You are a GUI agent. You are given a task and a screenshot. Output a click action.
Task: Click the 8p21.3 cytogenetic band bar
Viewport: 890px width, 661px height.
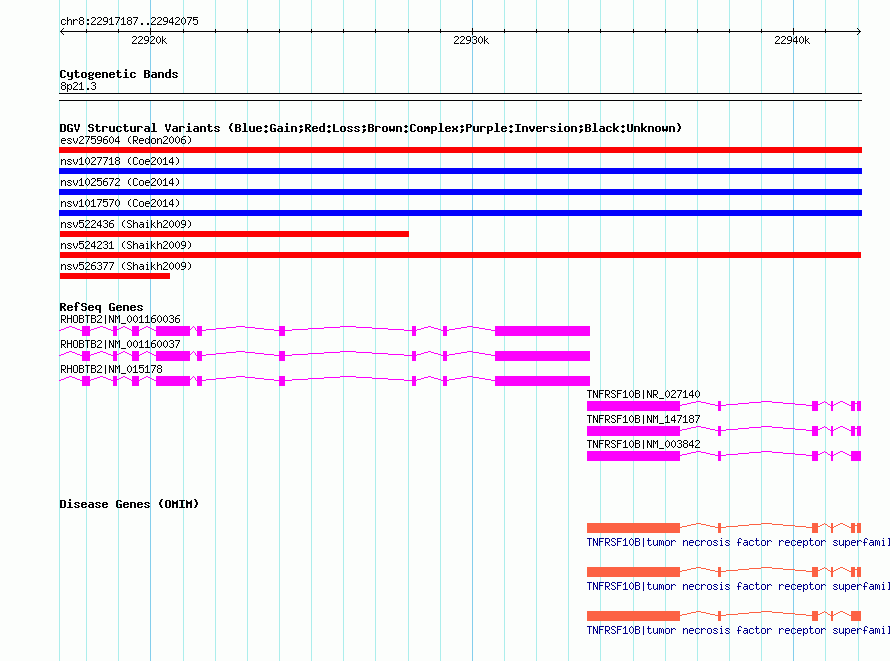click(x=460, y=97)
